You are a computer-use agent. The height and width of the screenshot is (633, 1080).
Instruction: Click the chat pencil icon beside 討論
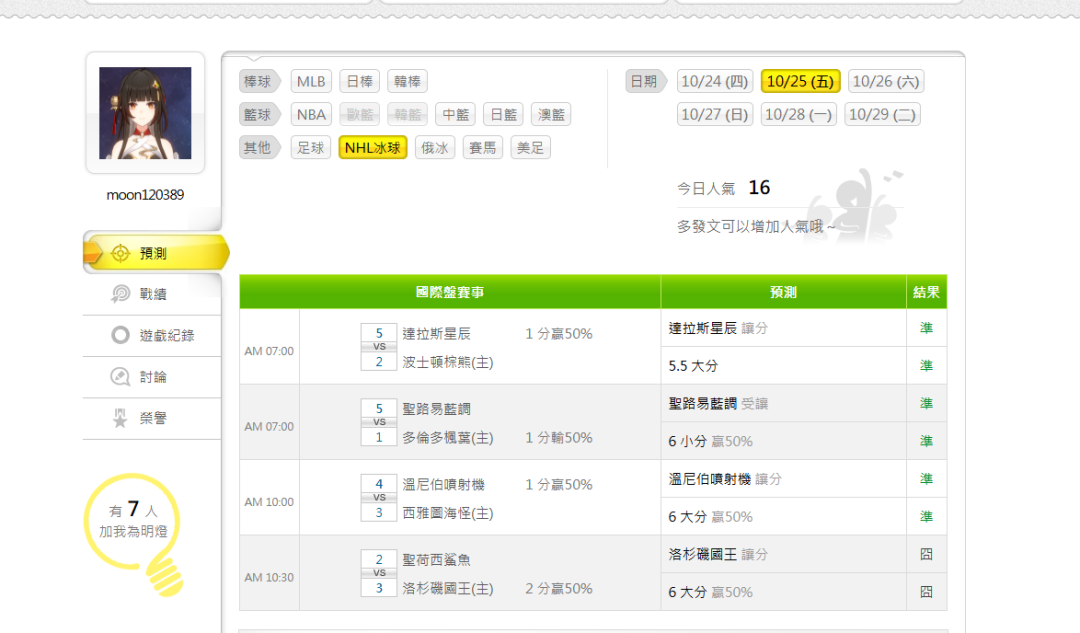(x=120, y=377)
